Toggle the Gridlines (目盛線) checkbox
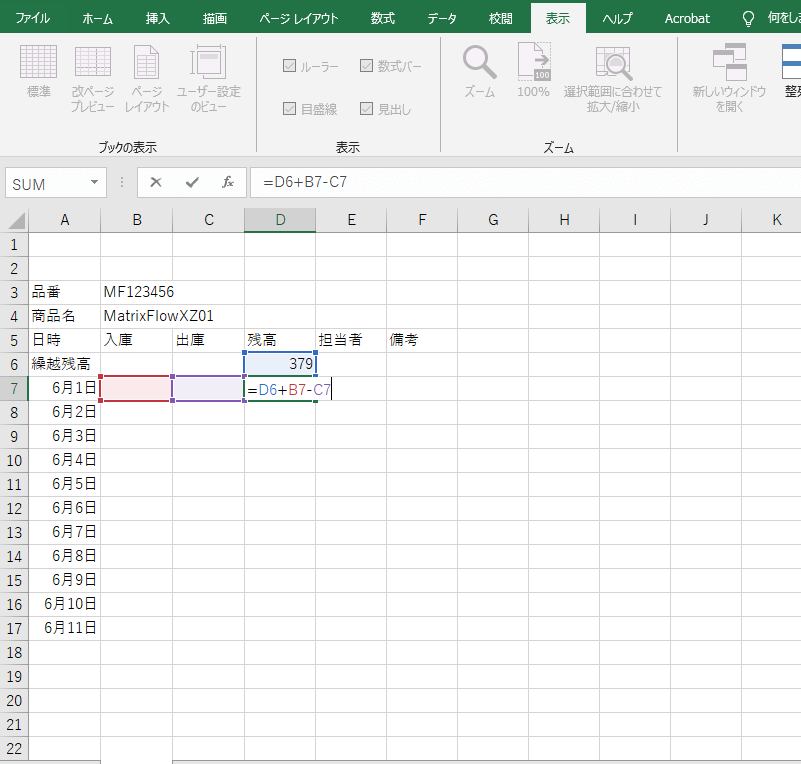801x764 pixels. pyautogui.click(x=289, y=108)
